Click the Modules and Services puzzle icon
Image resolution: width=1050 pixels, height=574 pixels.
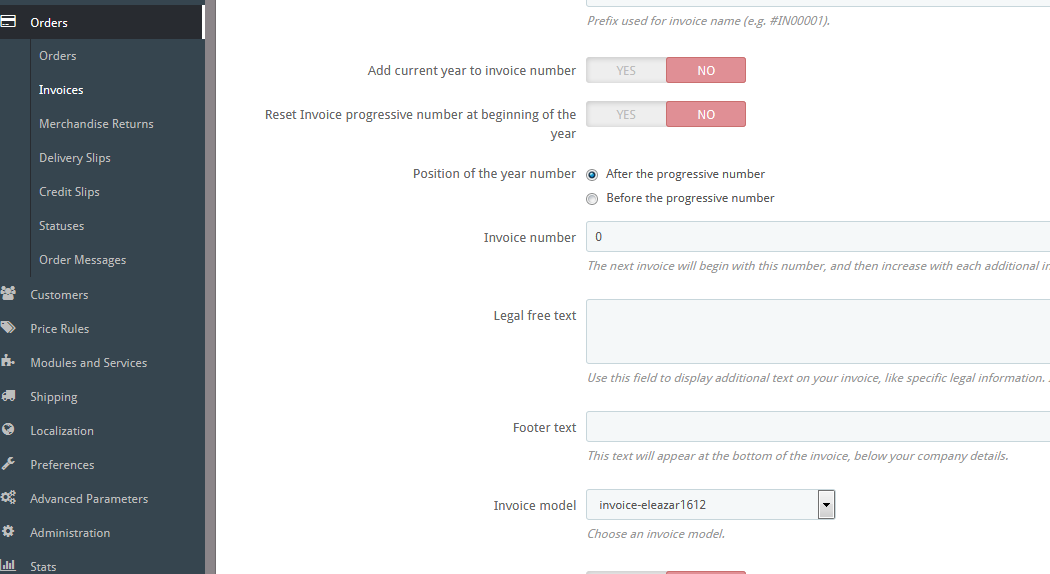tap(8, 362)
